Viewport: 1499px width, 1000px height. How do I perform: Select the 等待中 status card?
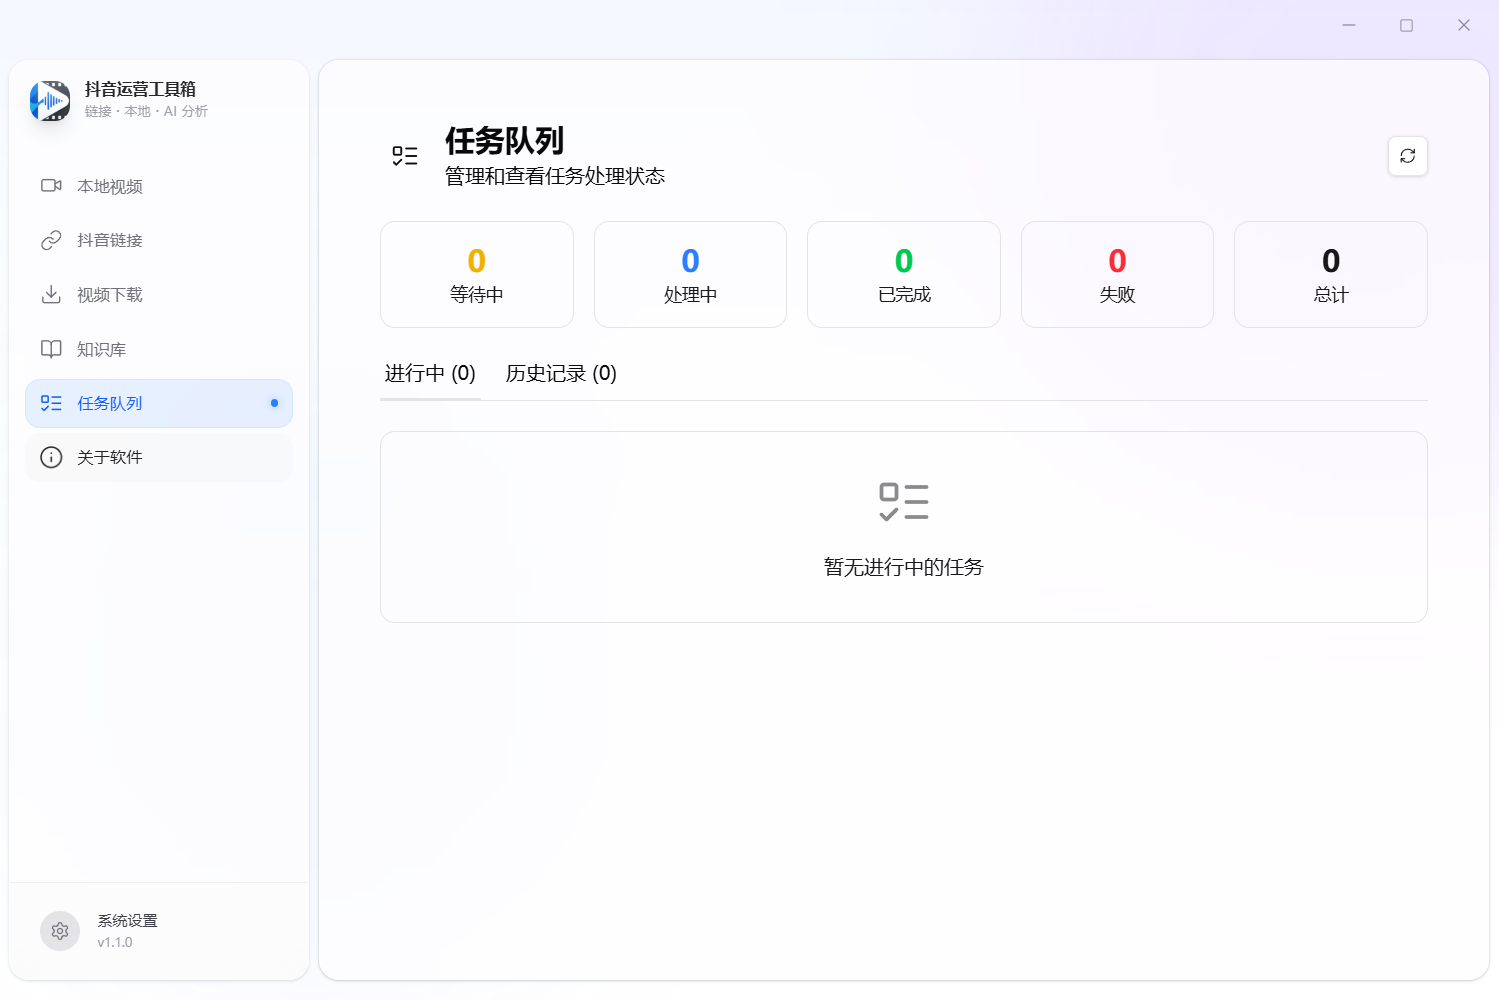click(x=477, y=275)
